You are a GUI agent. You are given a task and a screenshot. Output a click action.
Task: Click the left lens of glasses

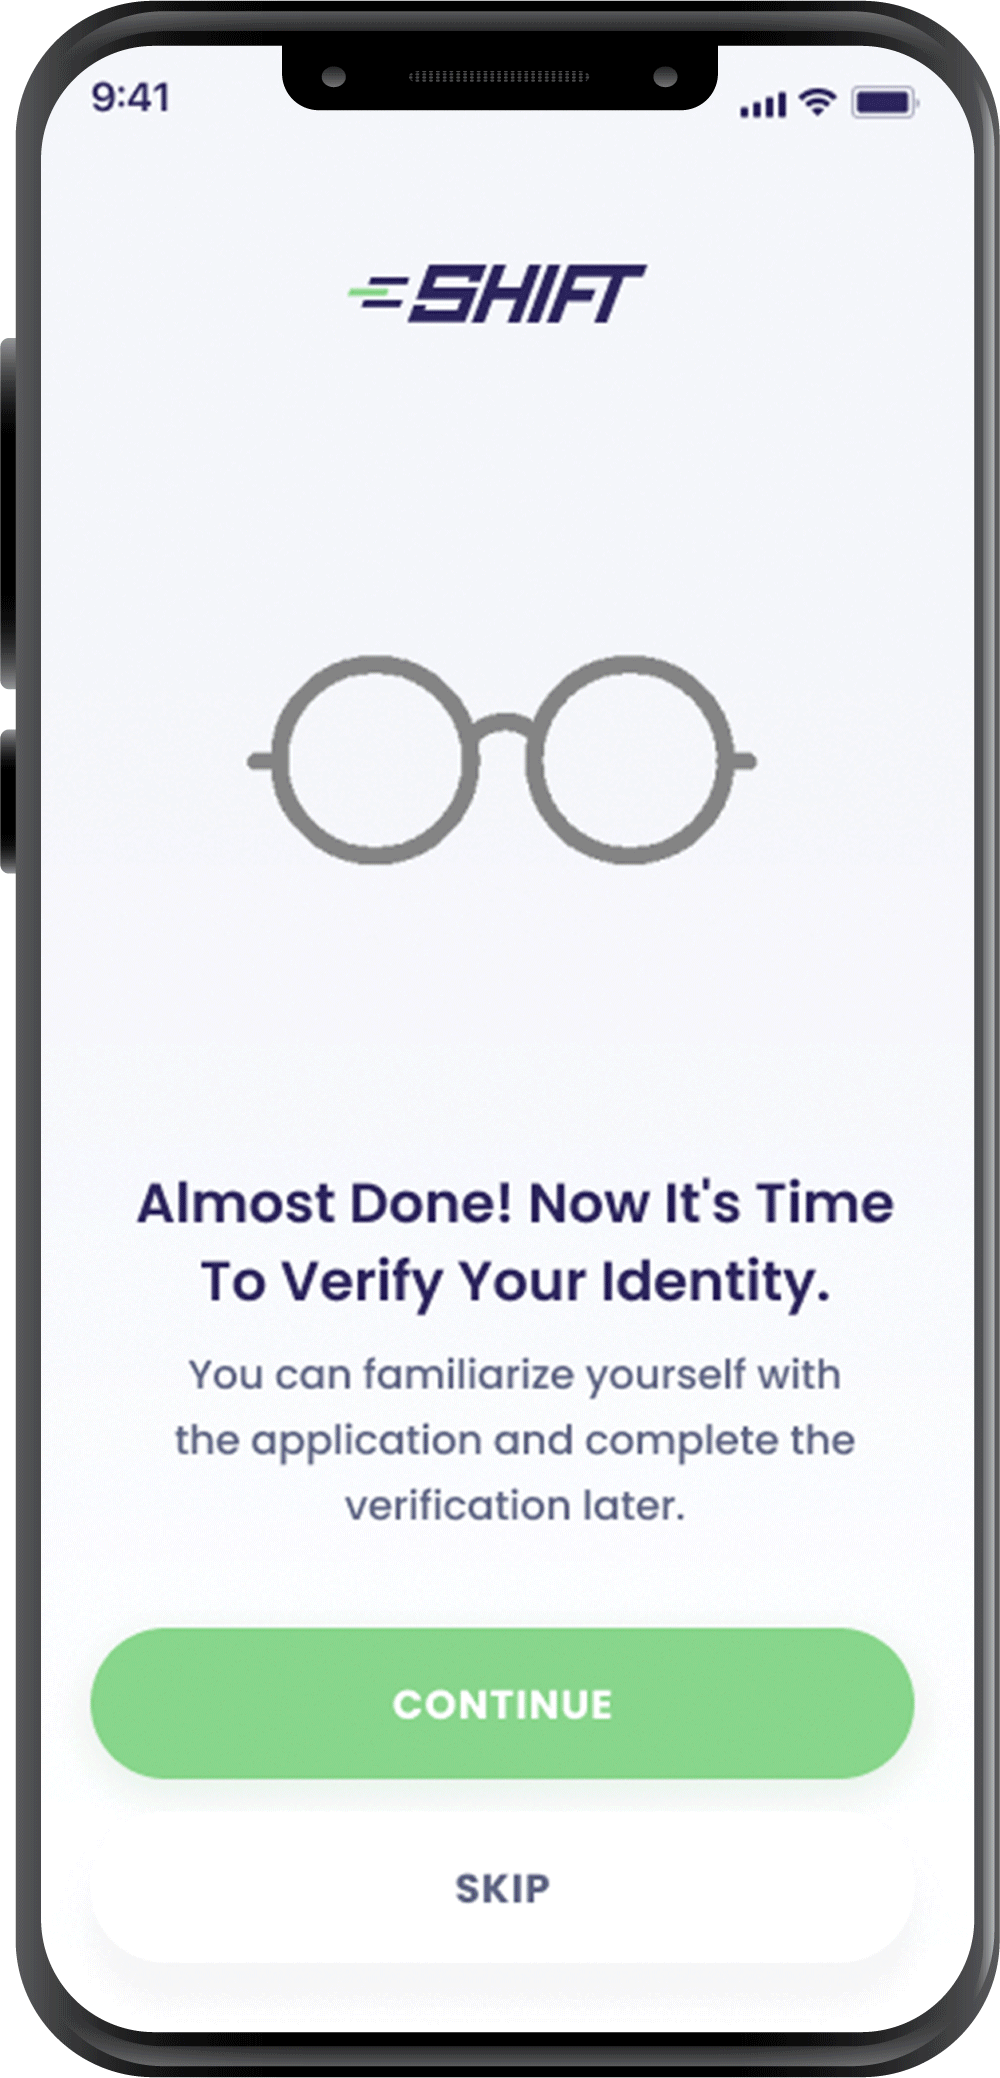pyautogui.click(x=375, y=760)
